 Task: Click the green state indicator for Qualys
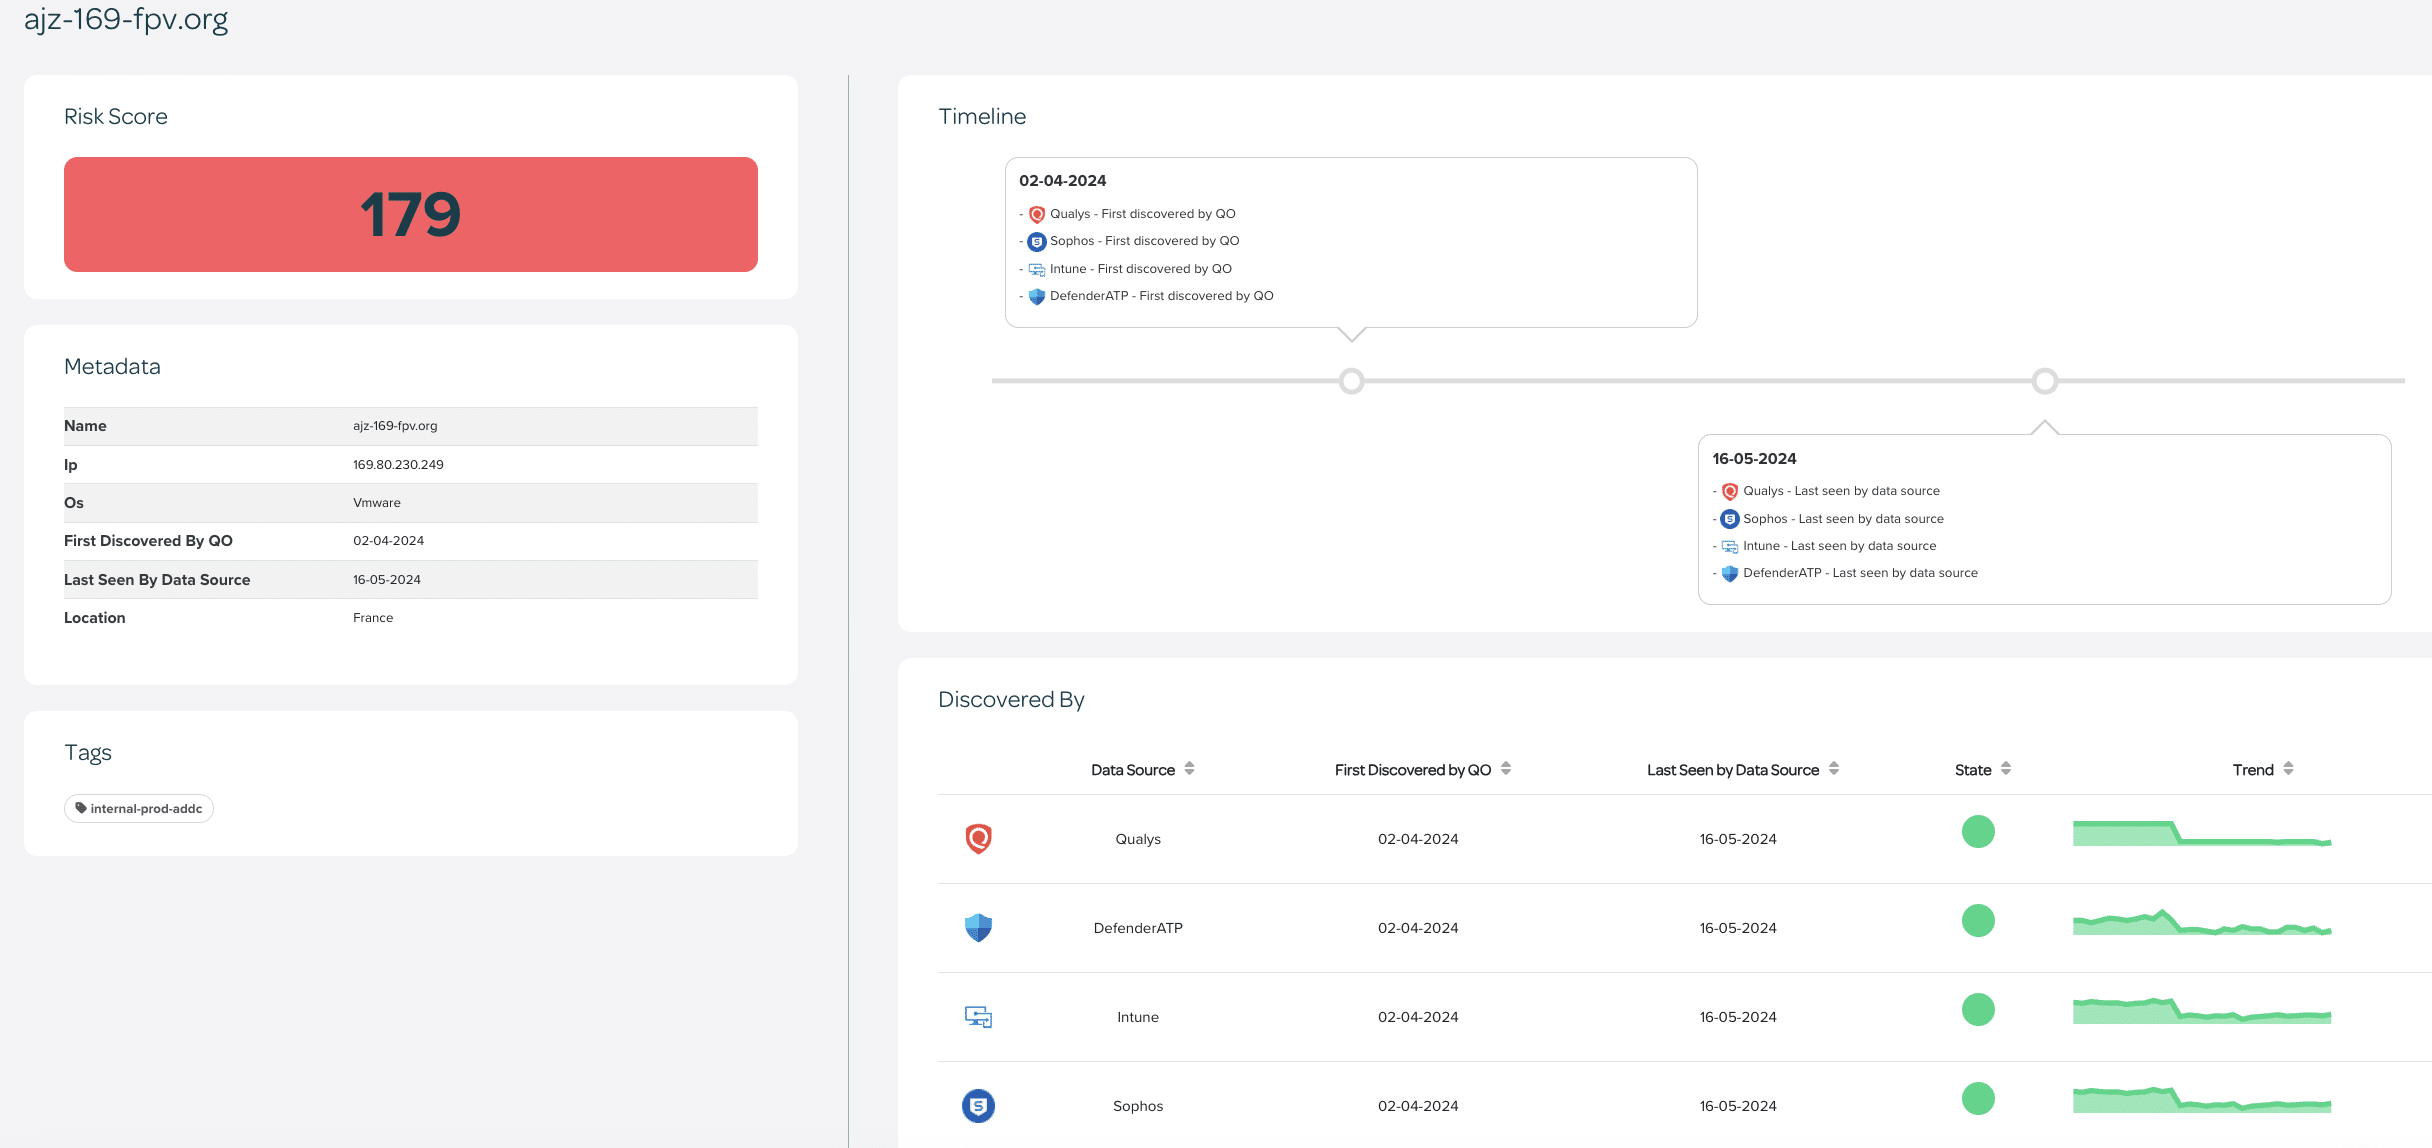pyautogui.click(x=1978, y=832)
